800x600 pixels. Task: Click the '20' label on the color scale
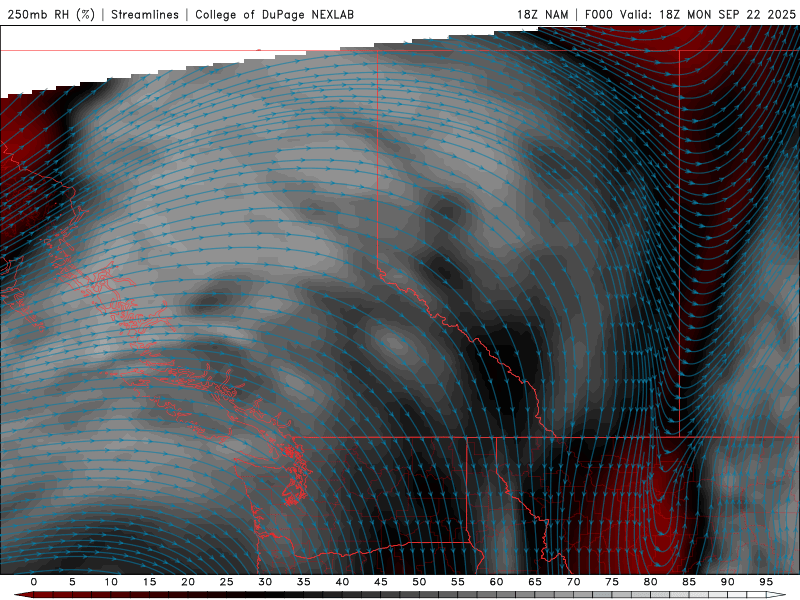pyautogui.click(x=188, y=582)
